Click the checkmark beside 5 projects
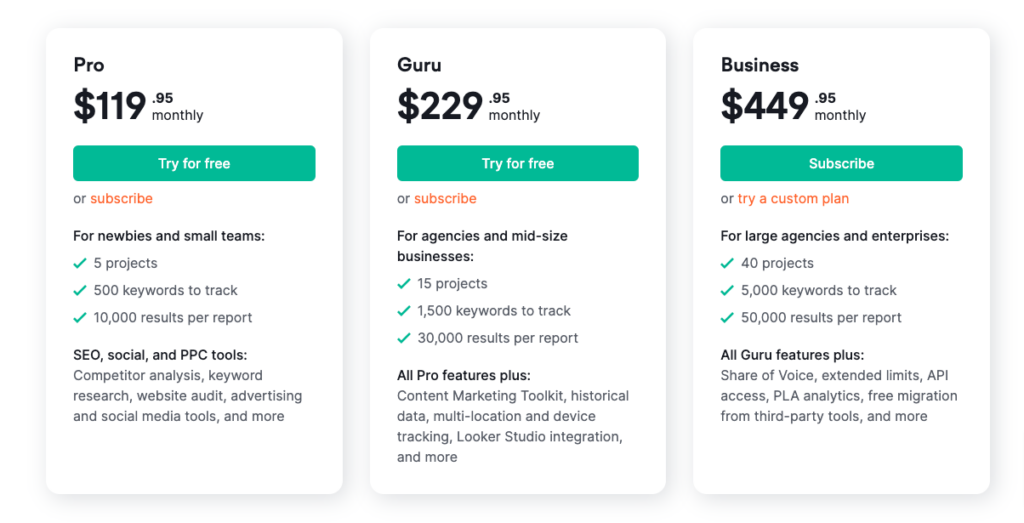Image resolution: width=1024 pixels, height=523 pixels. coord(80,263)
